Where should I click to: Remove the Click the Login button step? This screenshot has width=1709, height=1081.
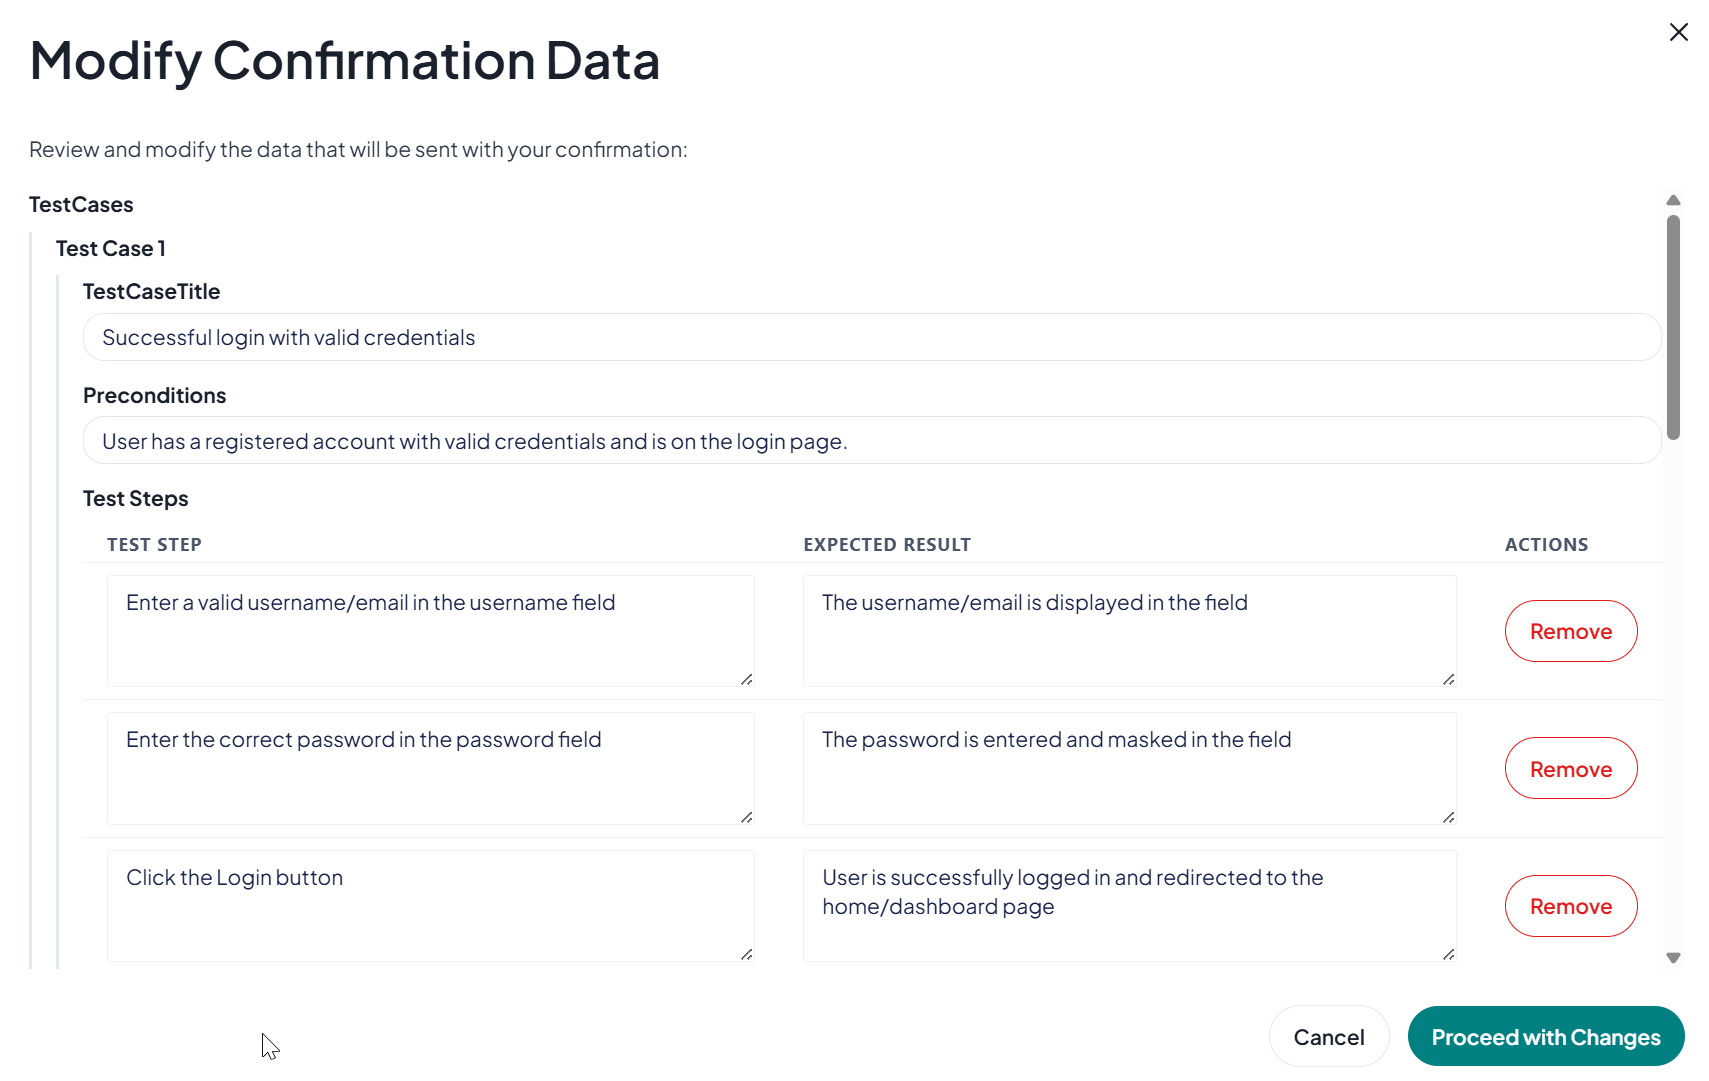click(x=1570, y=906)
